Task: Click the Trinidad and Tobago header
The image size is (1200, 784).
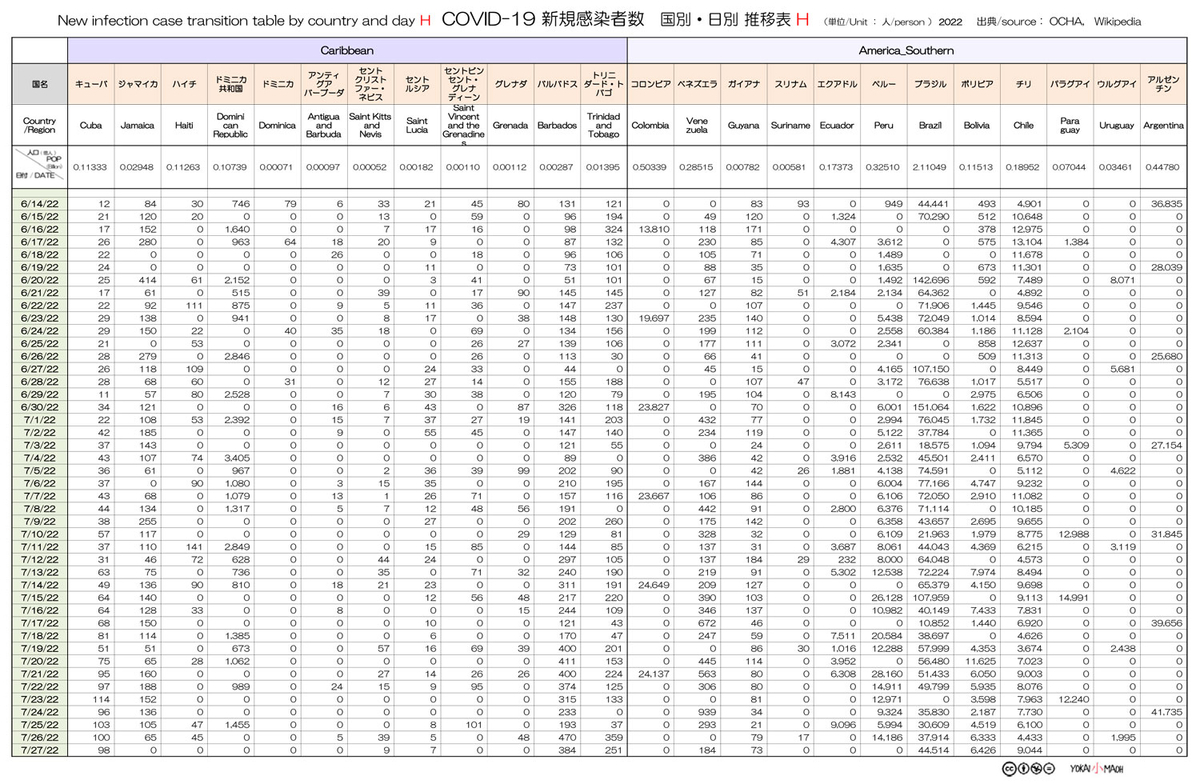Action: tap(604, 126)
